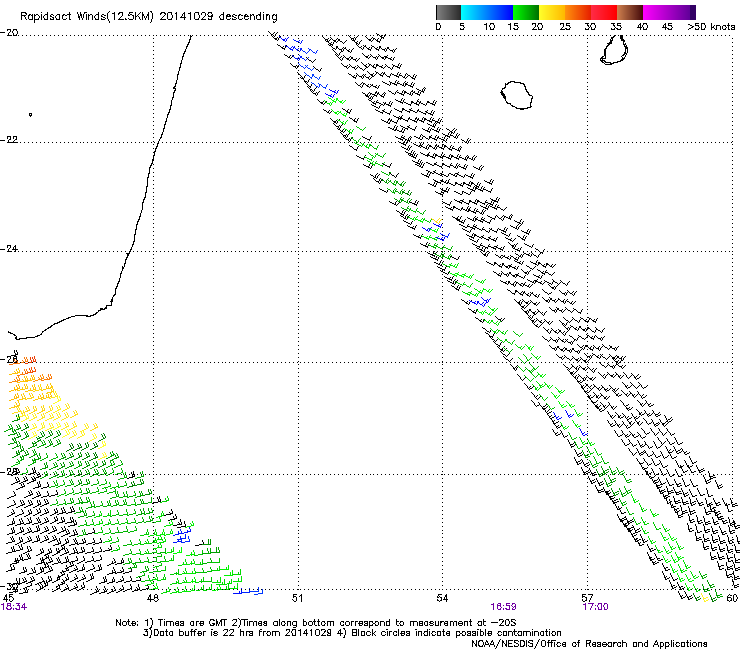Click the cyan-blue 5-15 knots legend swatch
The image size is (740, 650).
click(487, 12)
